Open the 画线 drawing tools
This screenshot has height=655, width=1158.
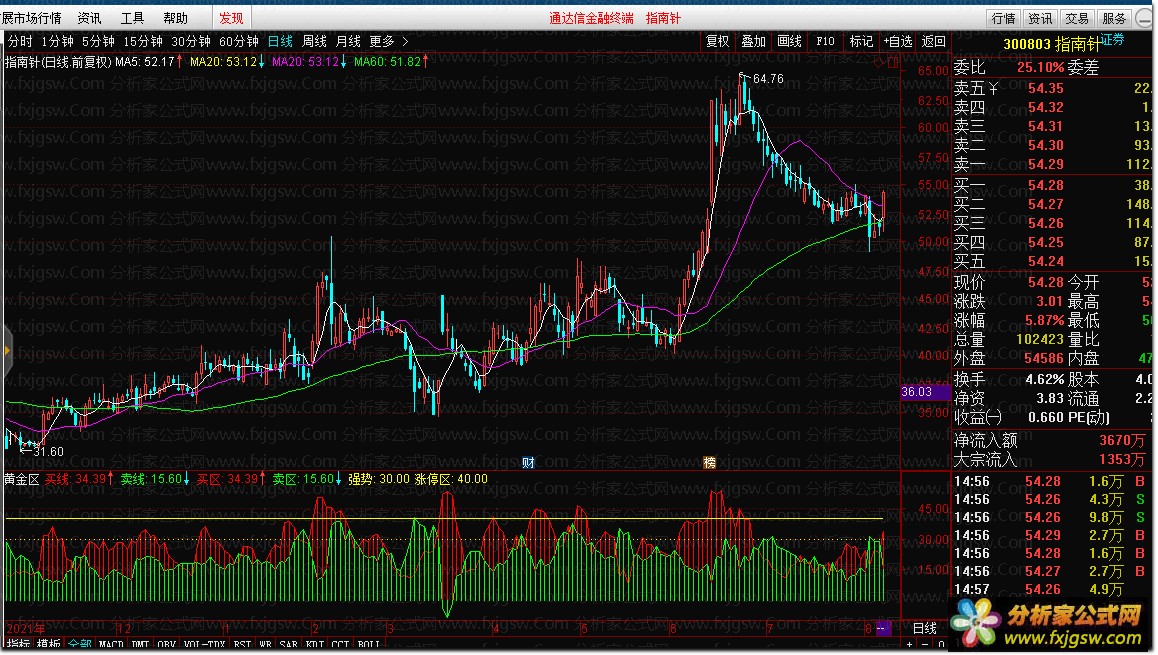pyautogui.click(x=789, y=41)
